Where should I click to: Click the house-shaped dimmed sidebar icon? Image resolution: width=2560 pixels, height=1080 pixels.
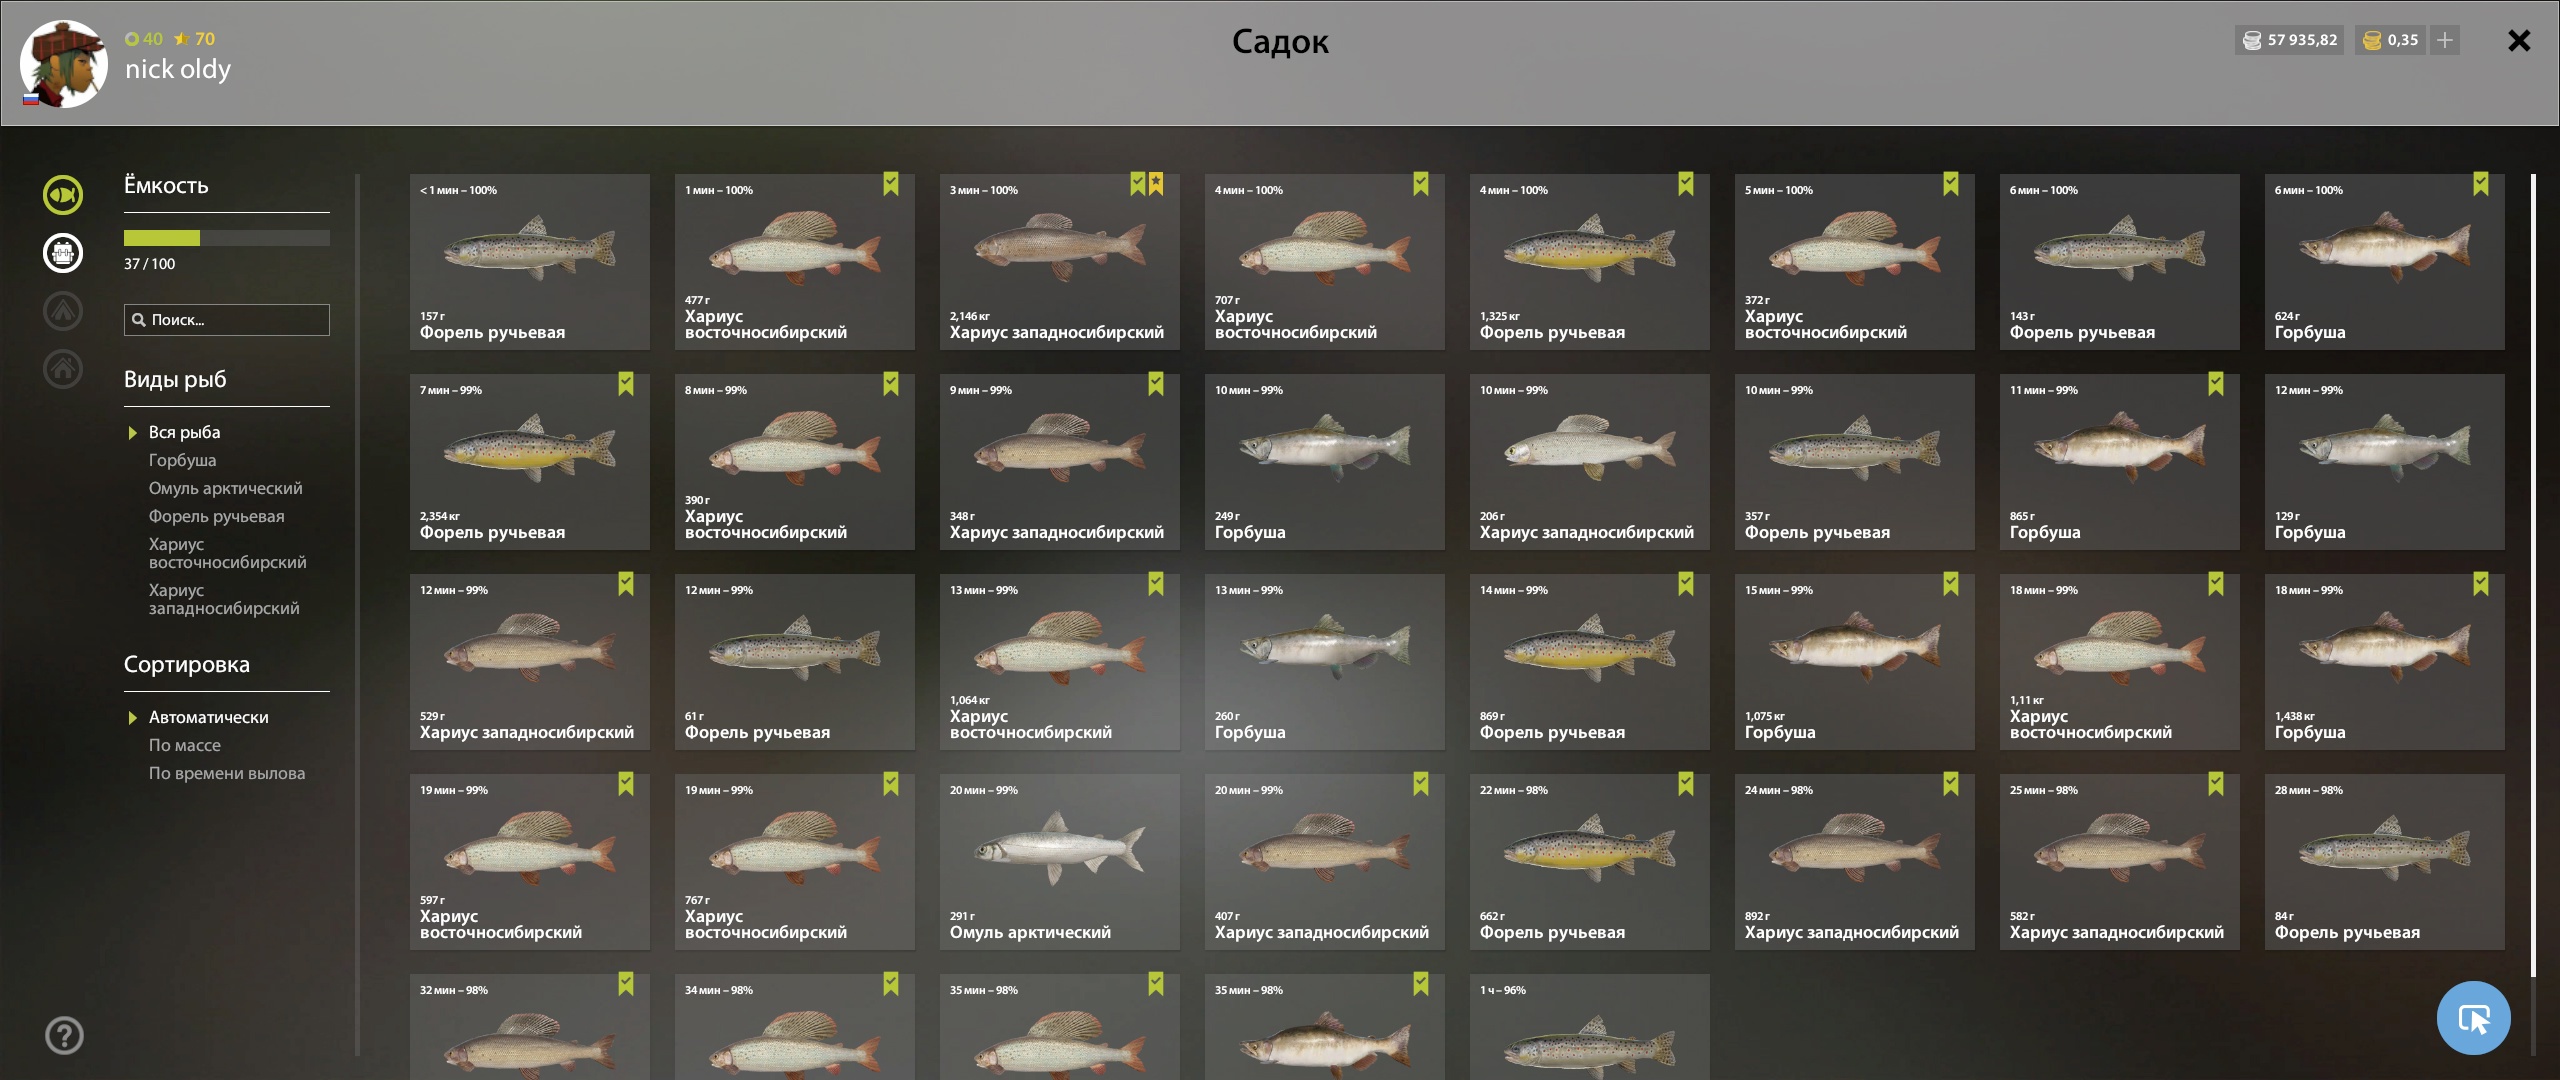63,369
